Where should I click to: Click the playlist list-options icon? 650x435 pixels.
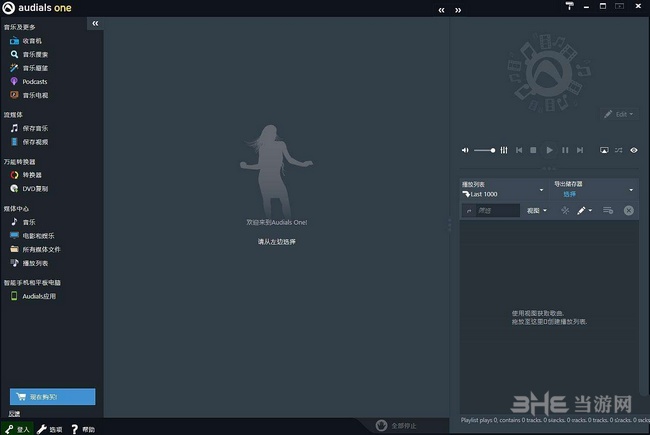(608, 211)
